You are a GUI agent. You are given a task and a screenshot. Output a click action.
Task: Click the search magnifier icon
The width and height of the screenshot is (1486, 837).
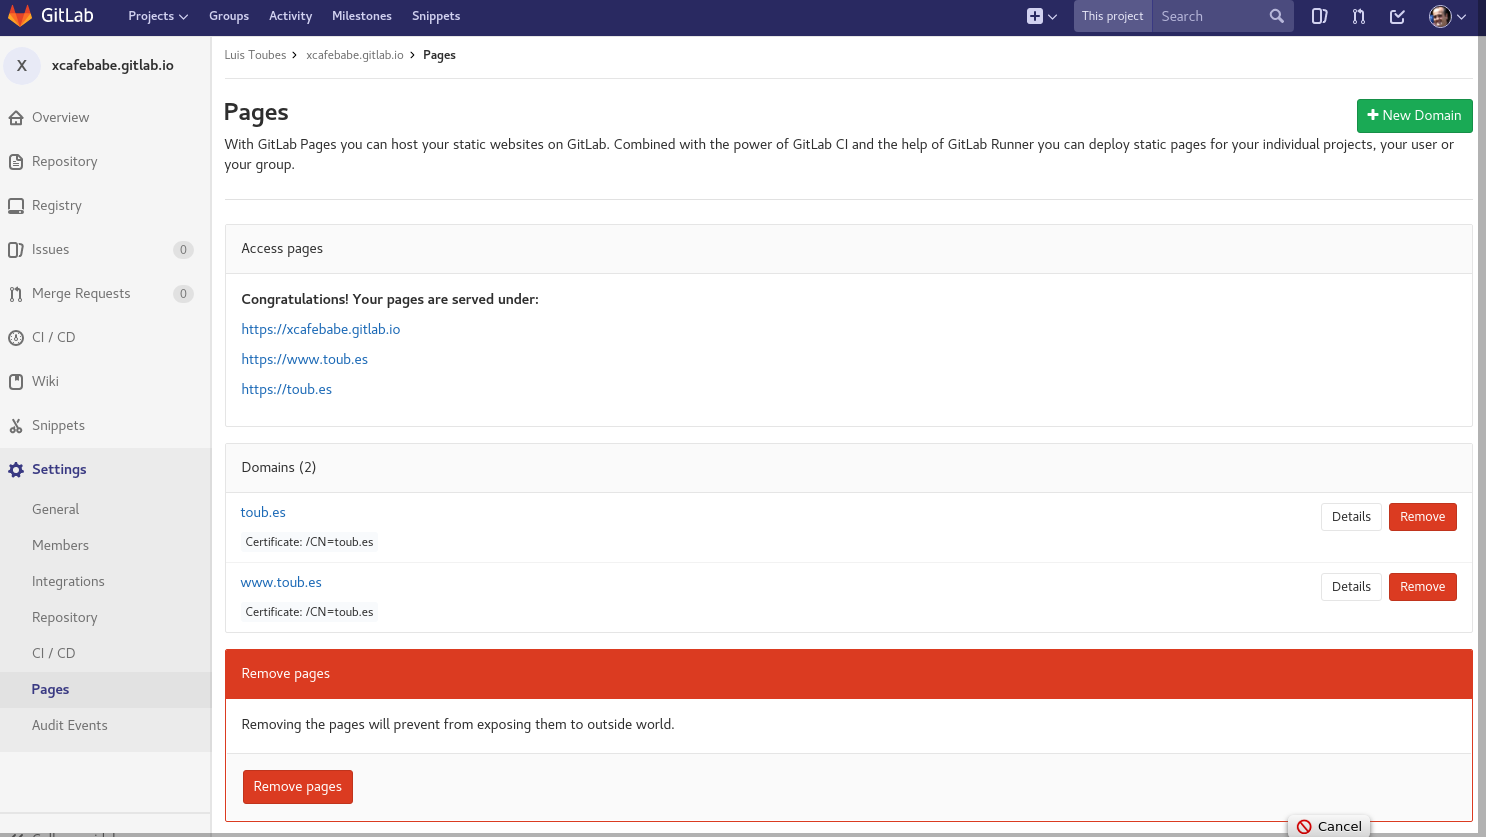pyautogui.click(x=1277, y=16)
